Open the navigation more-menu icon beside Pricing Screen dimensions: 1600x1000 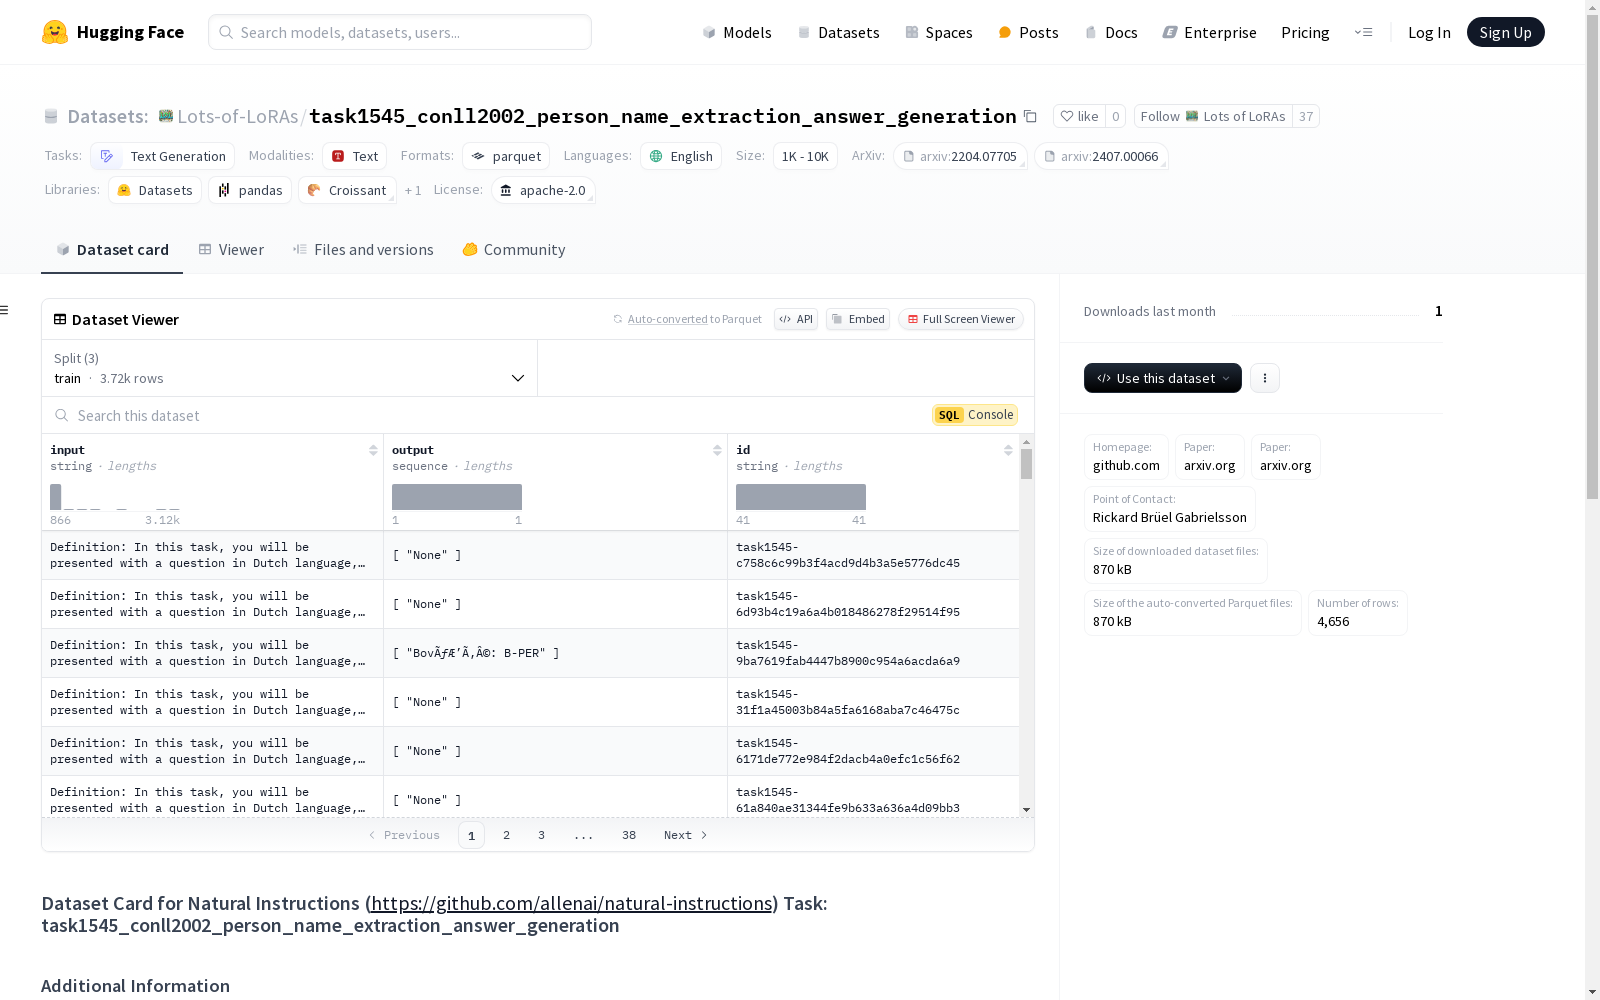[1363, 32]
